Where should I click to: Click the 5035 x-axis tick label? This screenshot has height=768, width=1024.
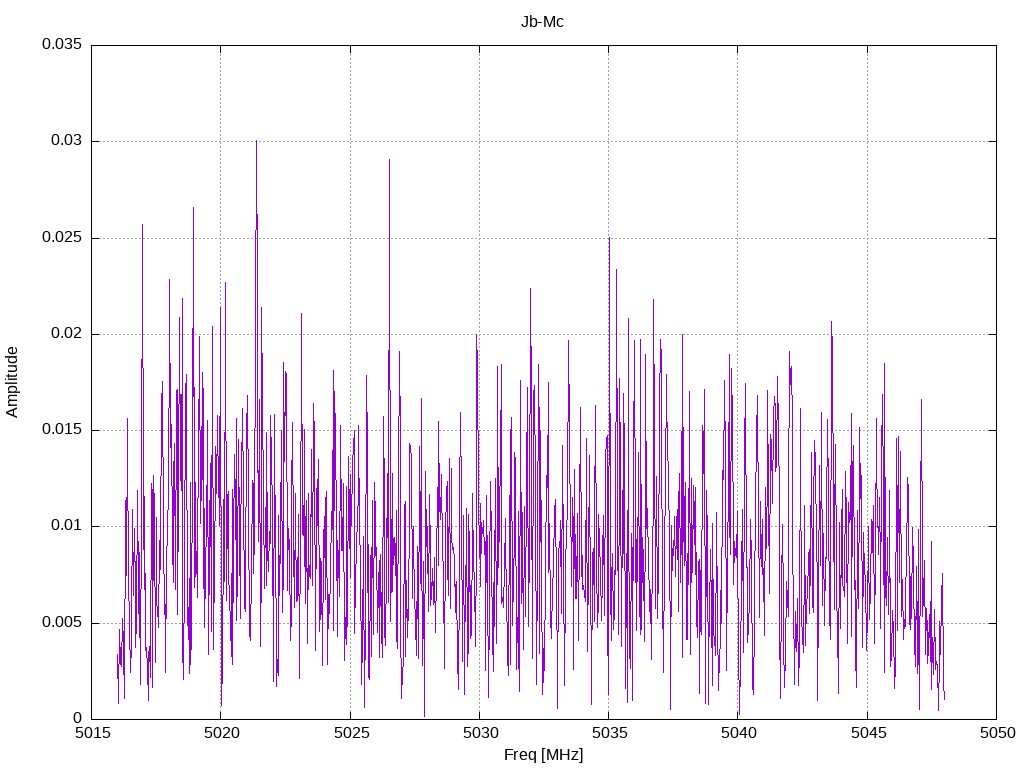[x=610, y=733]
